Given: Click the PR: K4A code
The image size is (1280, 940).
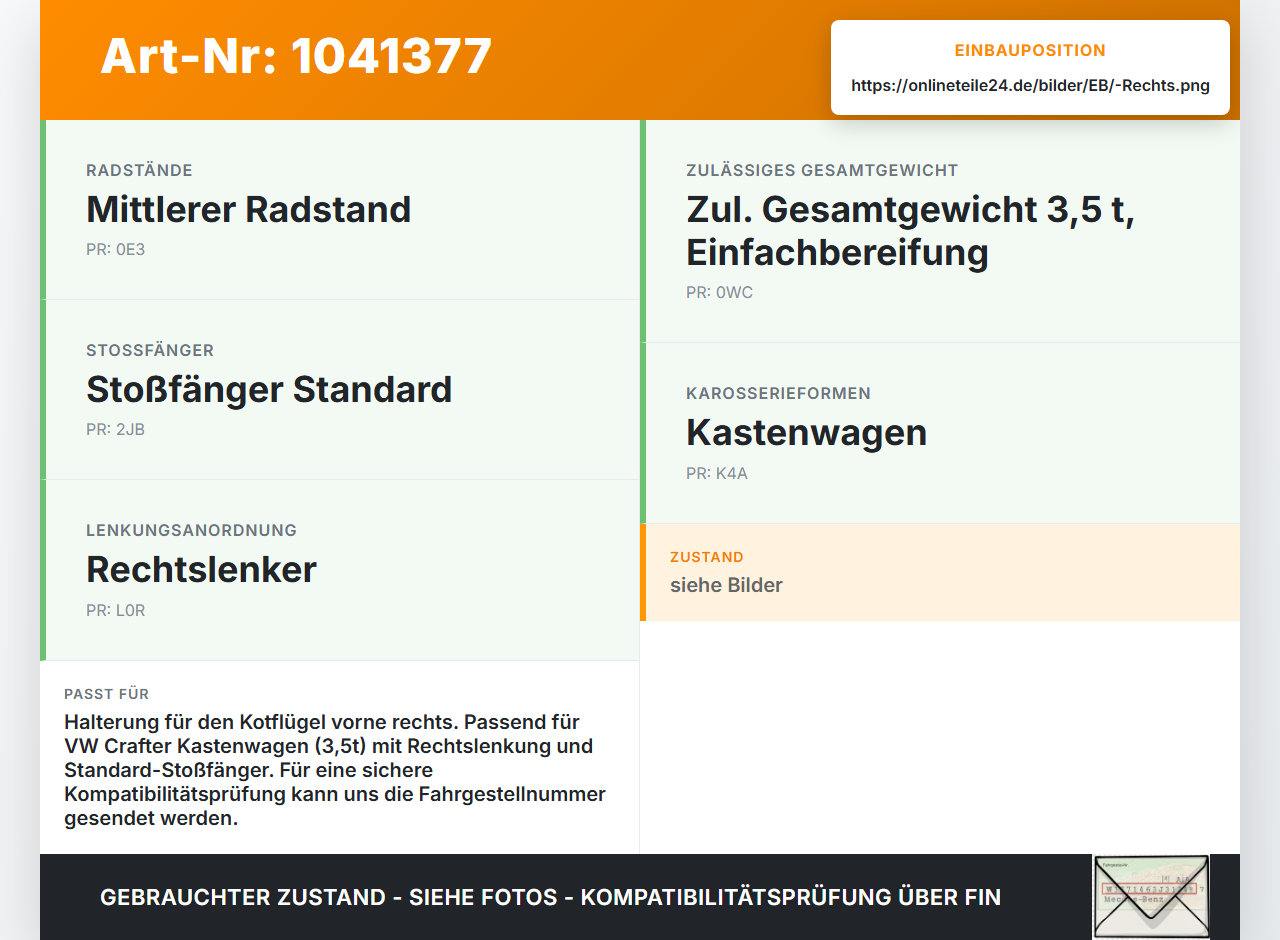Looking at the screenshot, I should (716, 473).
